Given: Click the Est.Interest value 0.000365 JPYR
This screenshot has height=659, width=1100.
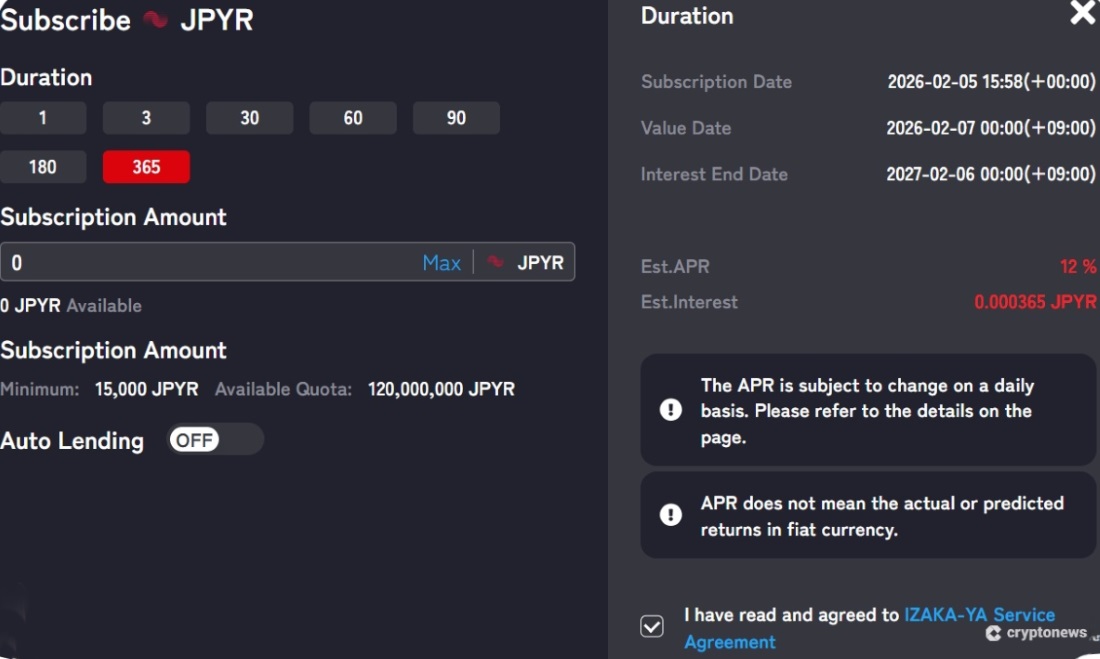Looking at the screenshot, I should (1035, 302).
